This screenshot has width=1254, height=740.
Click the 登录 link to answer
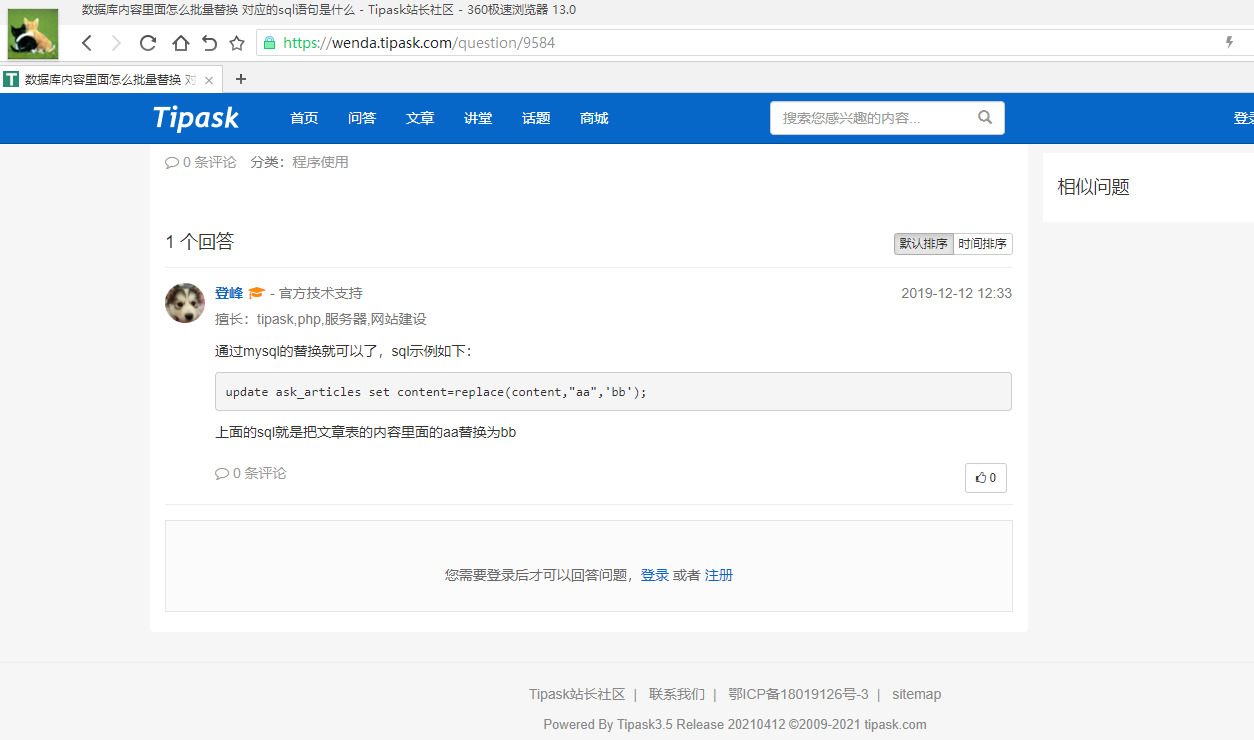click(x=655, y=575)
